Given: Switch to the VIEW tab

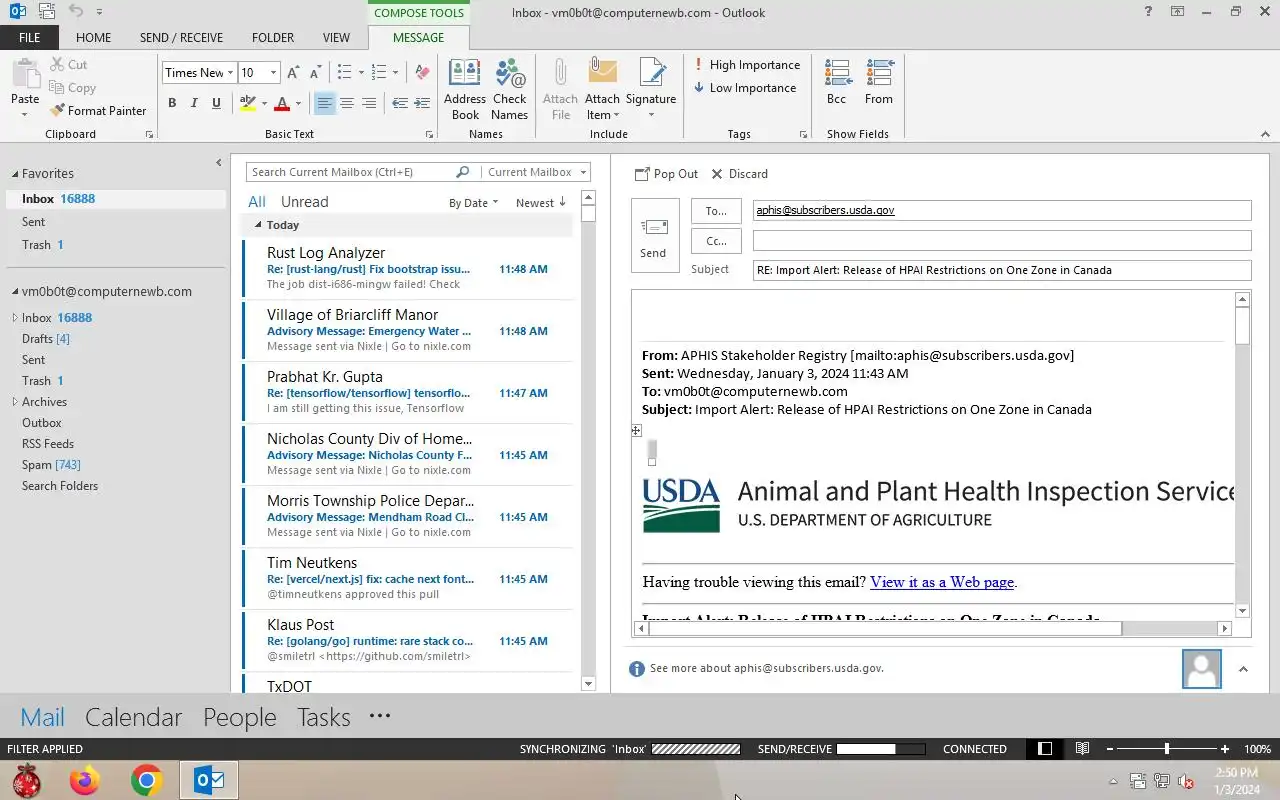Looking at the screenshot, I should coord(336,38).
